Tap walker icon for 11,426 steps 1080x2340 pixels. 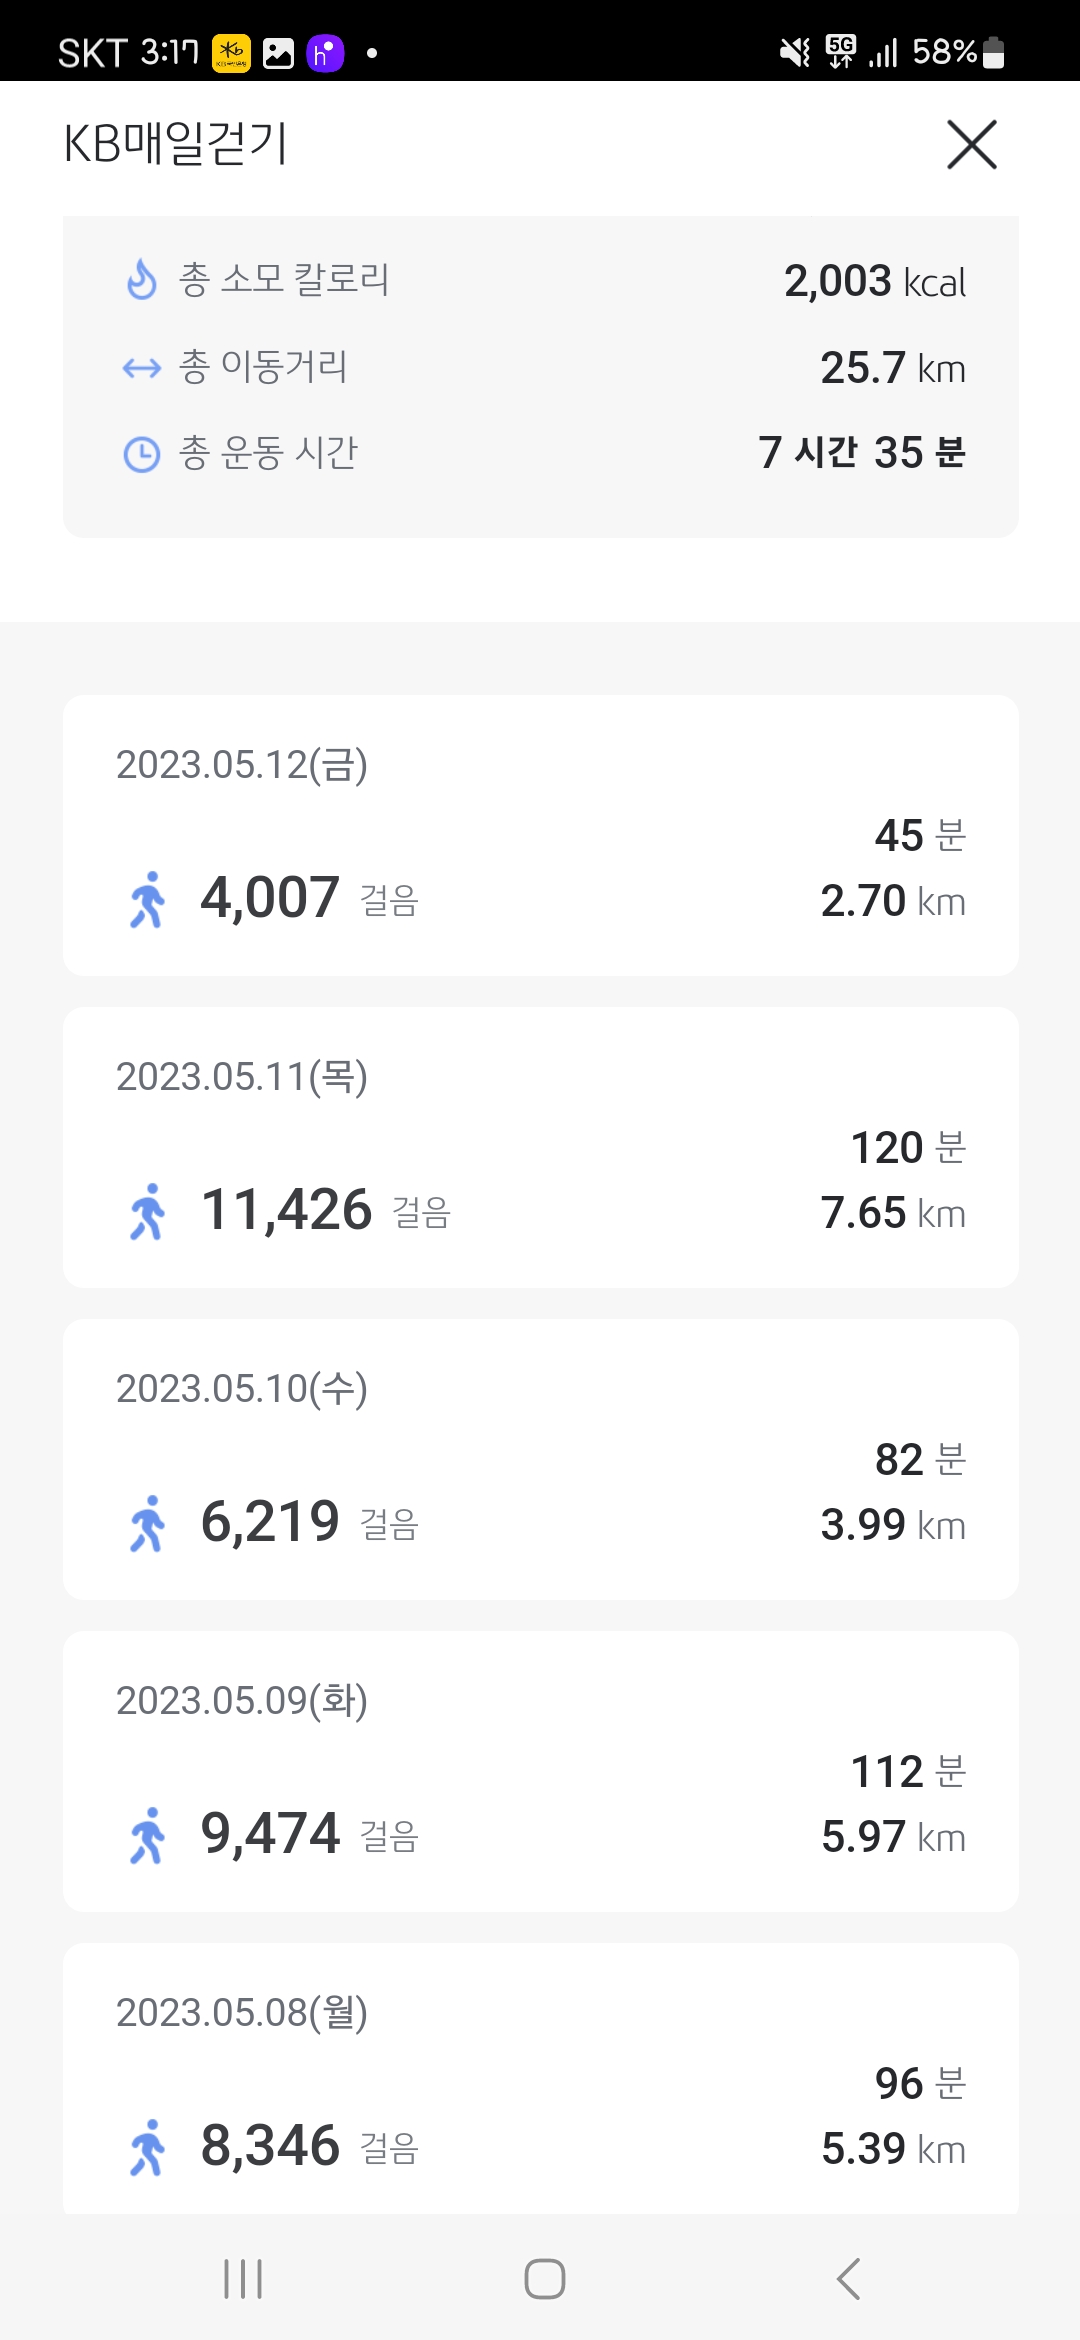pos(148,1212)
